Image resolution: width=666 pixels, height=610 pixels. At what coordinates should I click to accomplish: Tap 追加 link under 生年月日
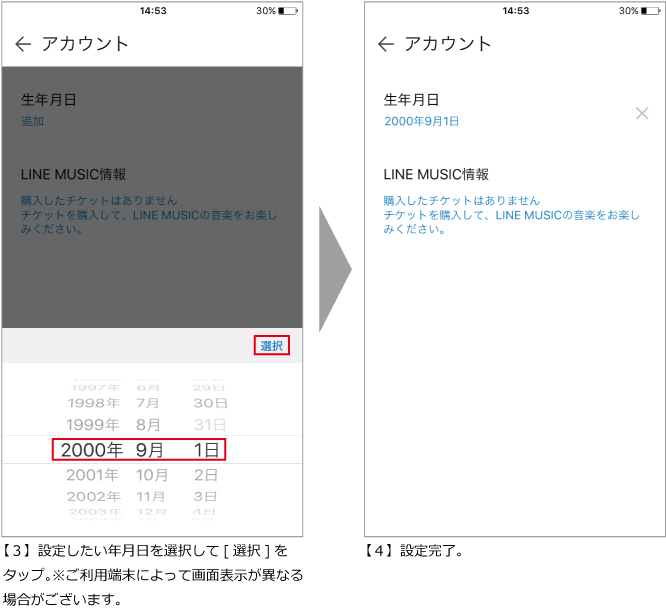click(x=32, y=121)
